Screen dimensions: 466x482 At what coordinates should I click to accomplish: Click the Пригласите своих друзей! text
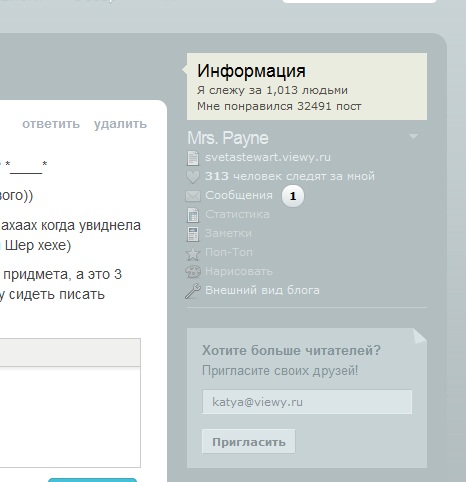tap(280, 371)
